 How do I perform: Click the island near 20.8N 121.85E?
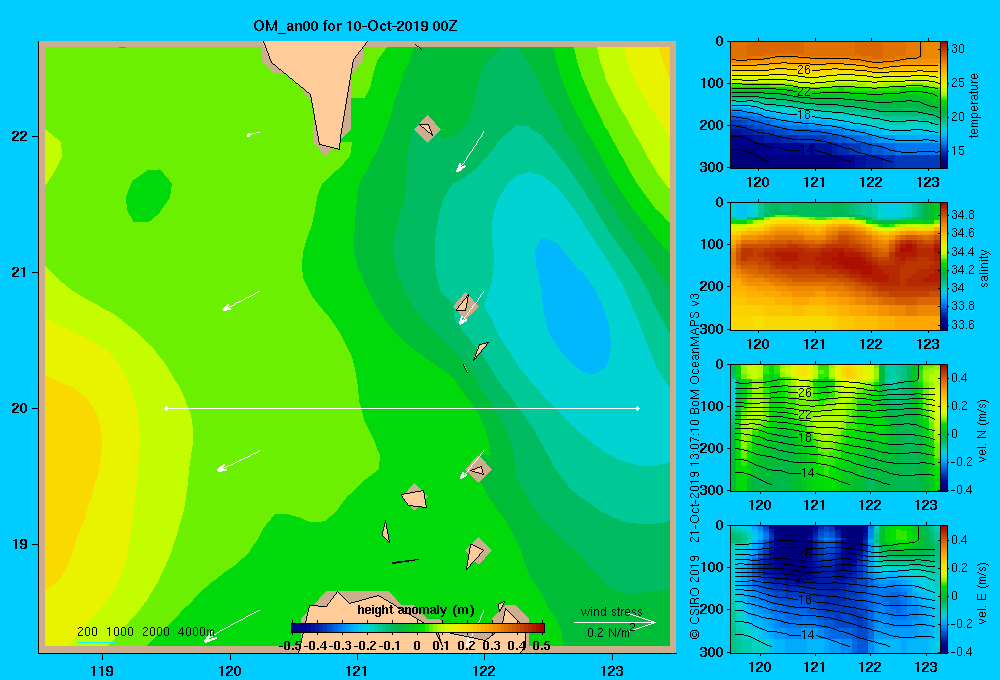[x=466, y=304]
